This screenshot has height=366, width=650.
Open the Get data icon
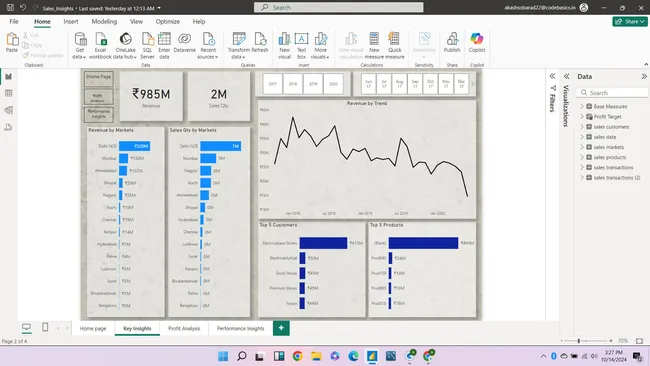coord(80,45)
